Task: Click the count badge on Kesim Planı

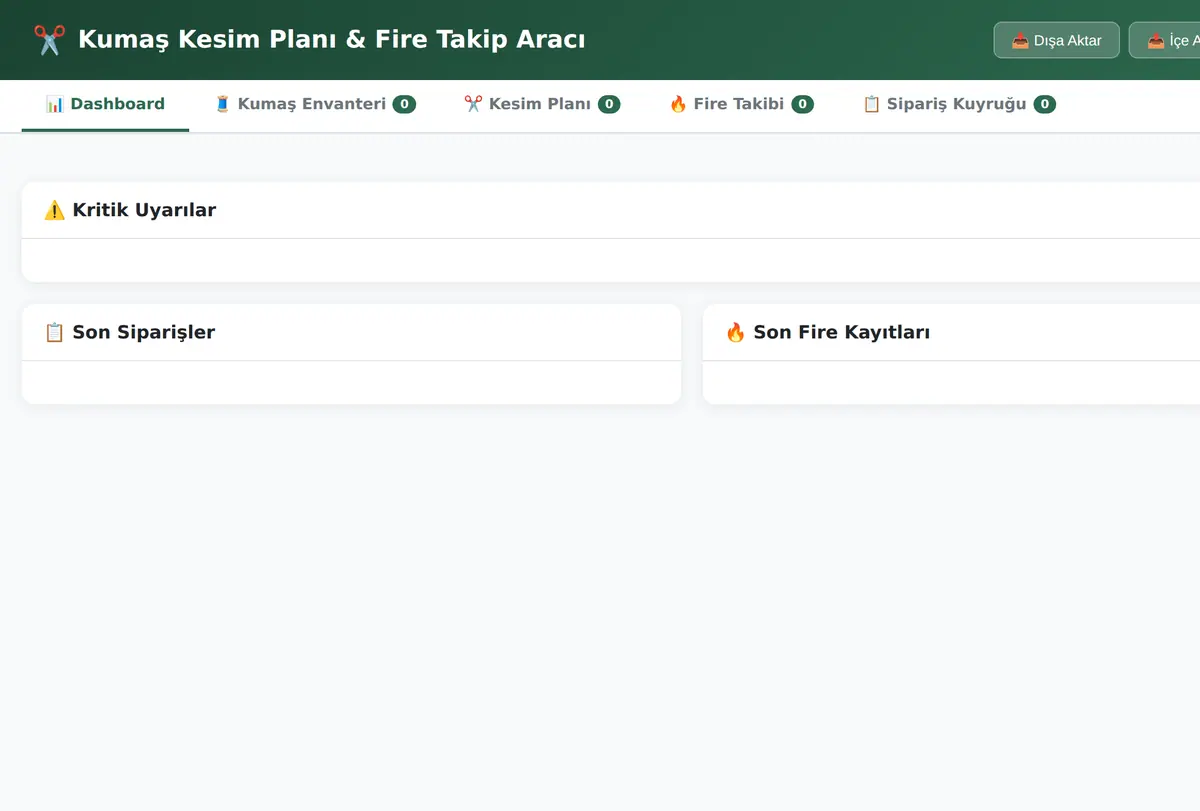Action: coord(609,104)
